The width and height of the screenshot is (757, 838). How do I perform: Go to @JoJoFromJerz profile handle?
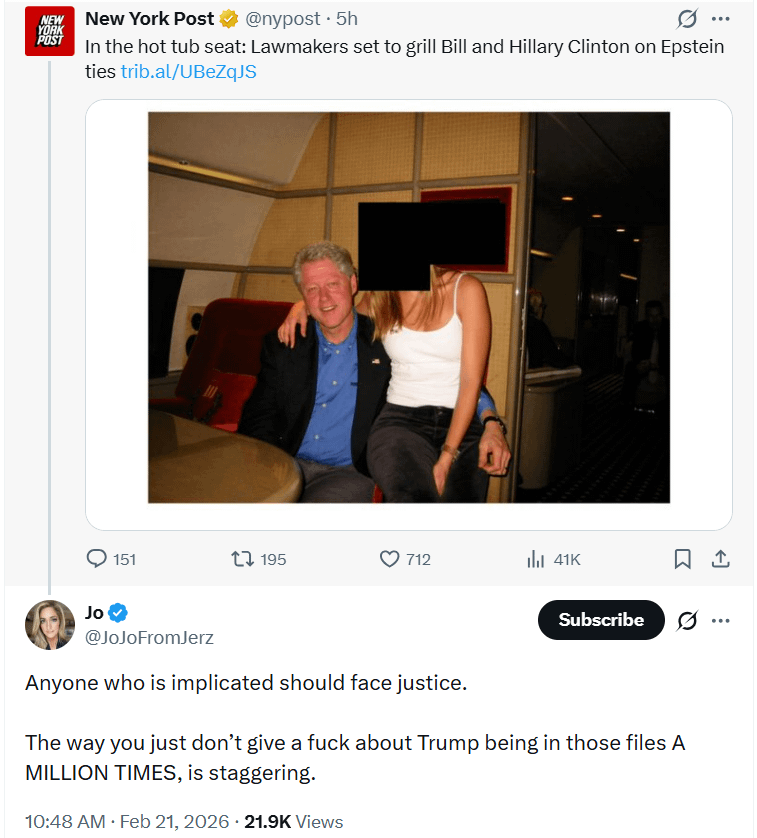(149, 638)
